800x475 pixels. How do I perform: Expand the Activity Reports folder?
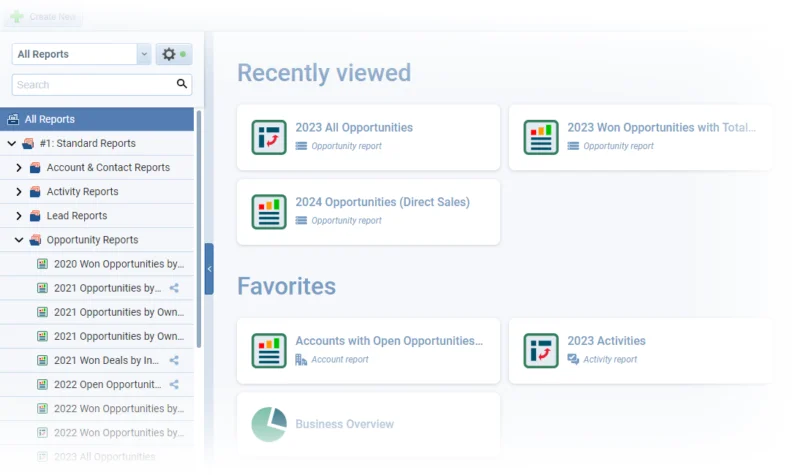click(19, 191)
